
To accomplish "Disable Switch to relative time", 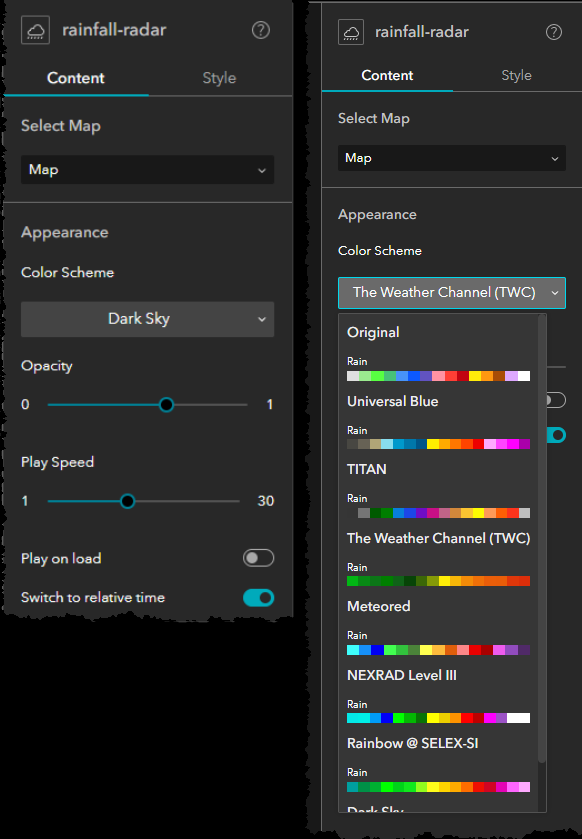I will pos(258,597).
